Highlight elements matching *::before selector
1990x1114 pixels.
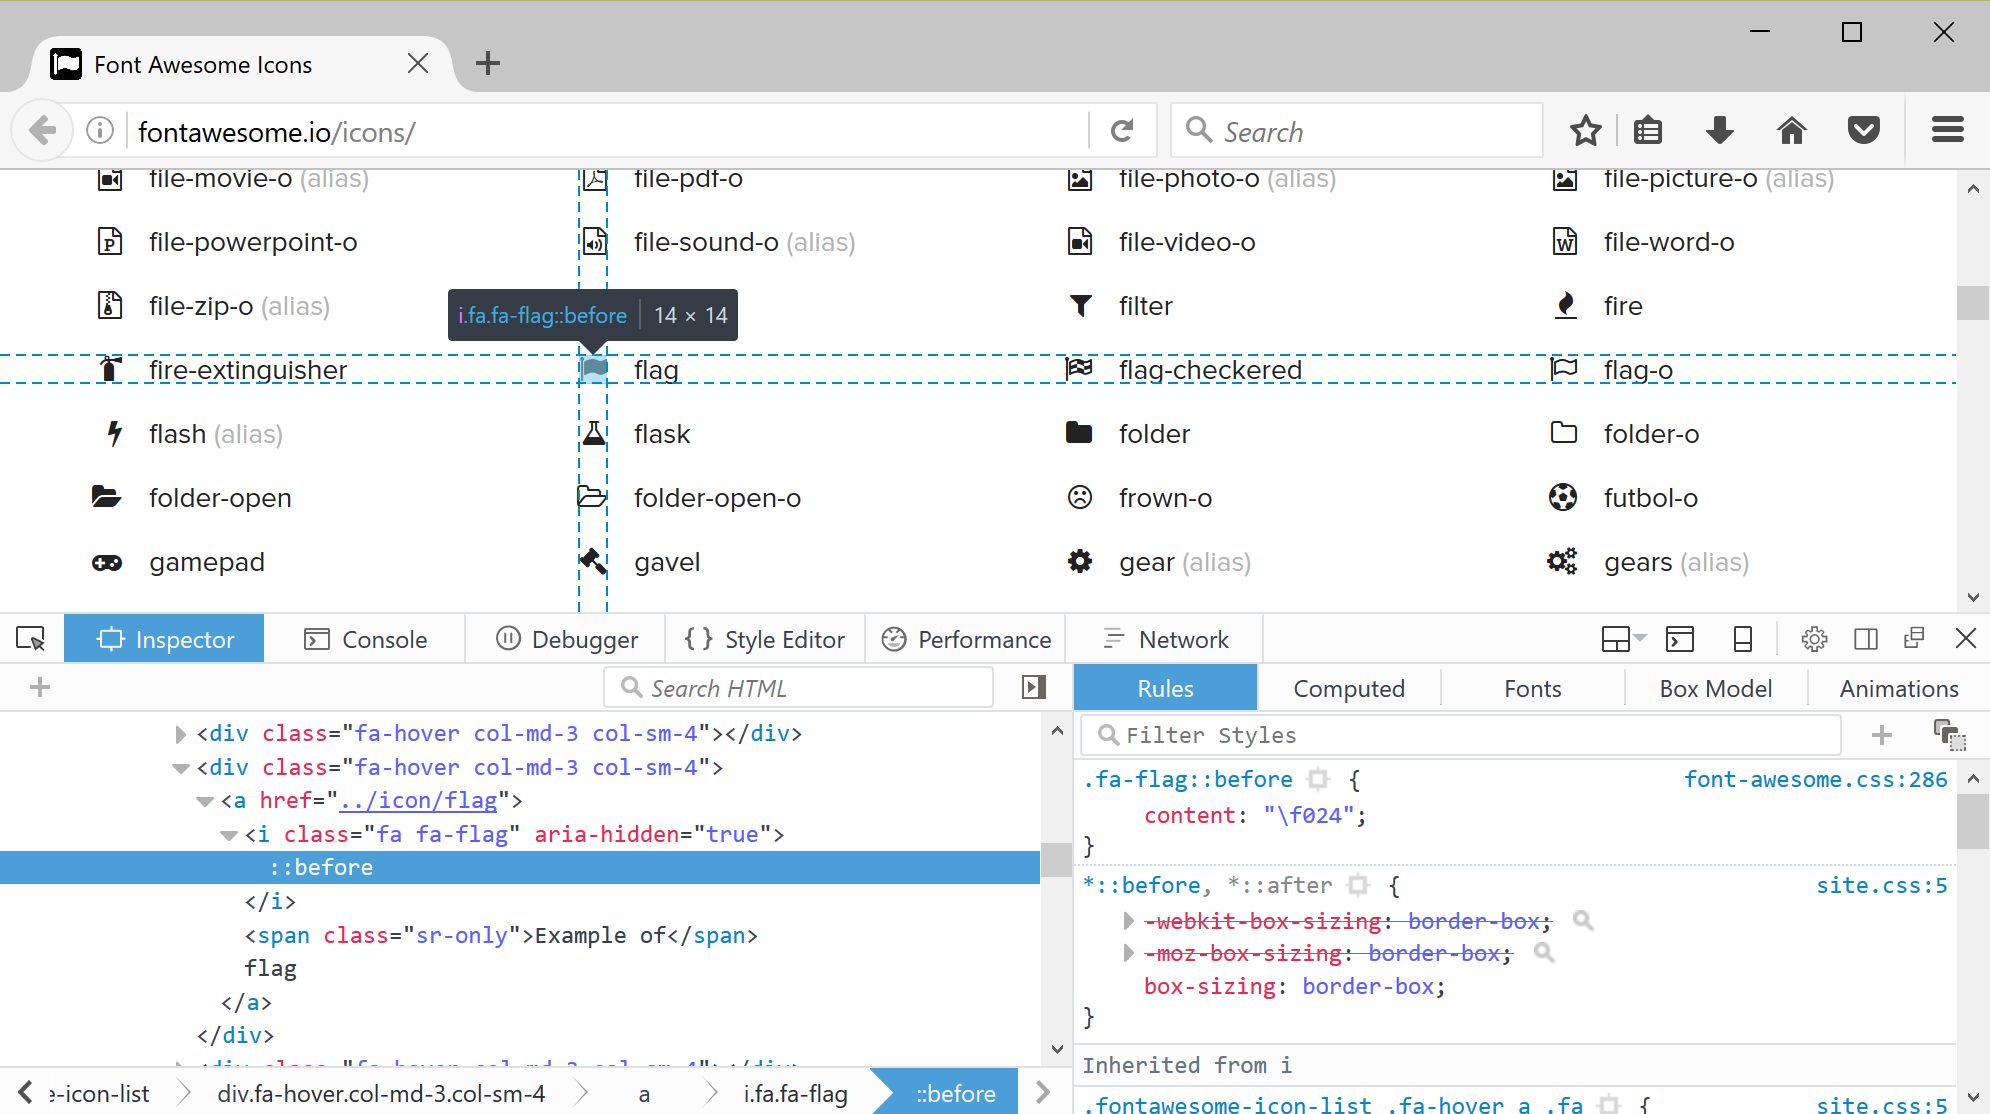coord(1357,885)
